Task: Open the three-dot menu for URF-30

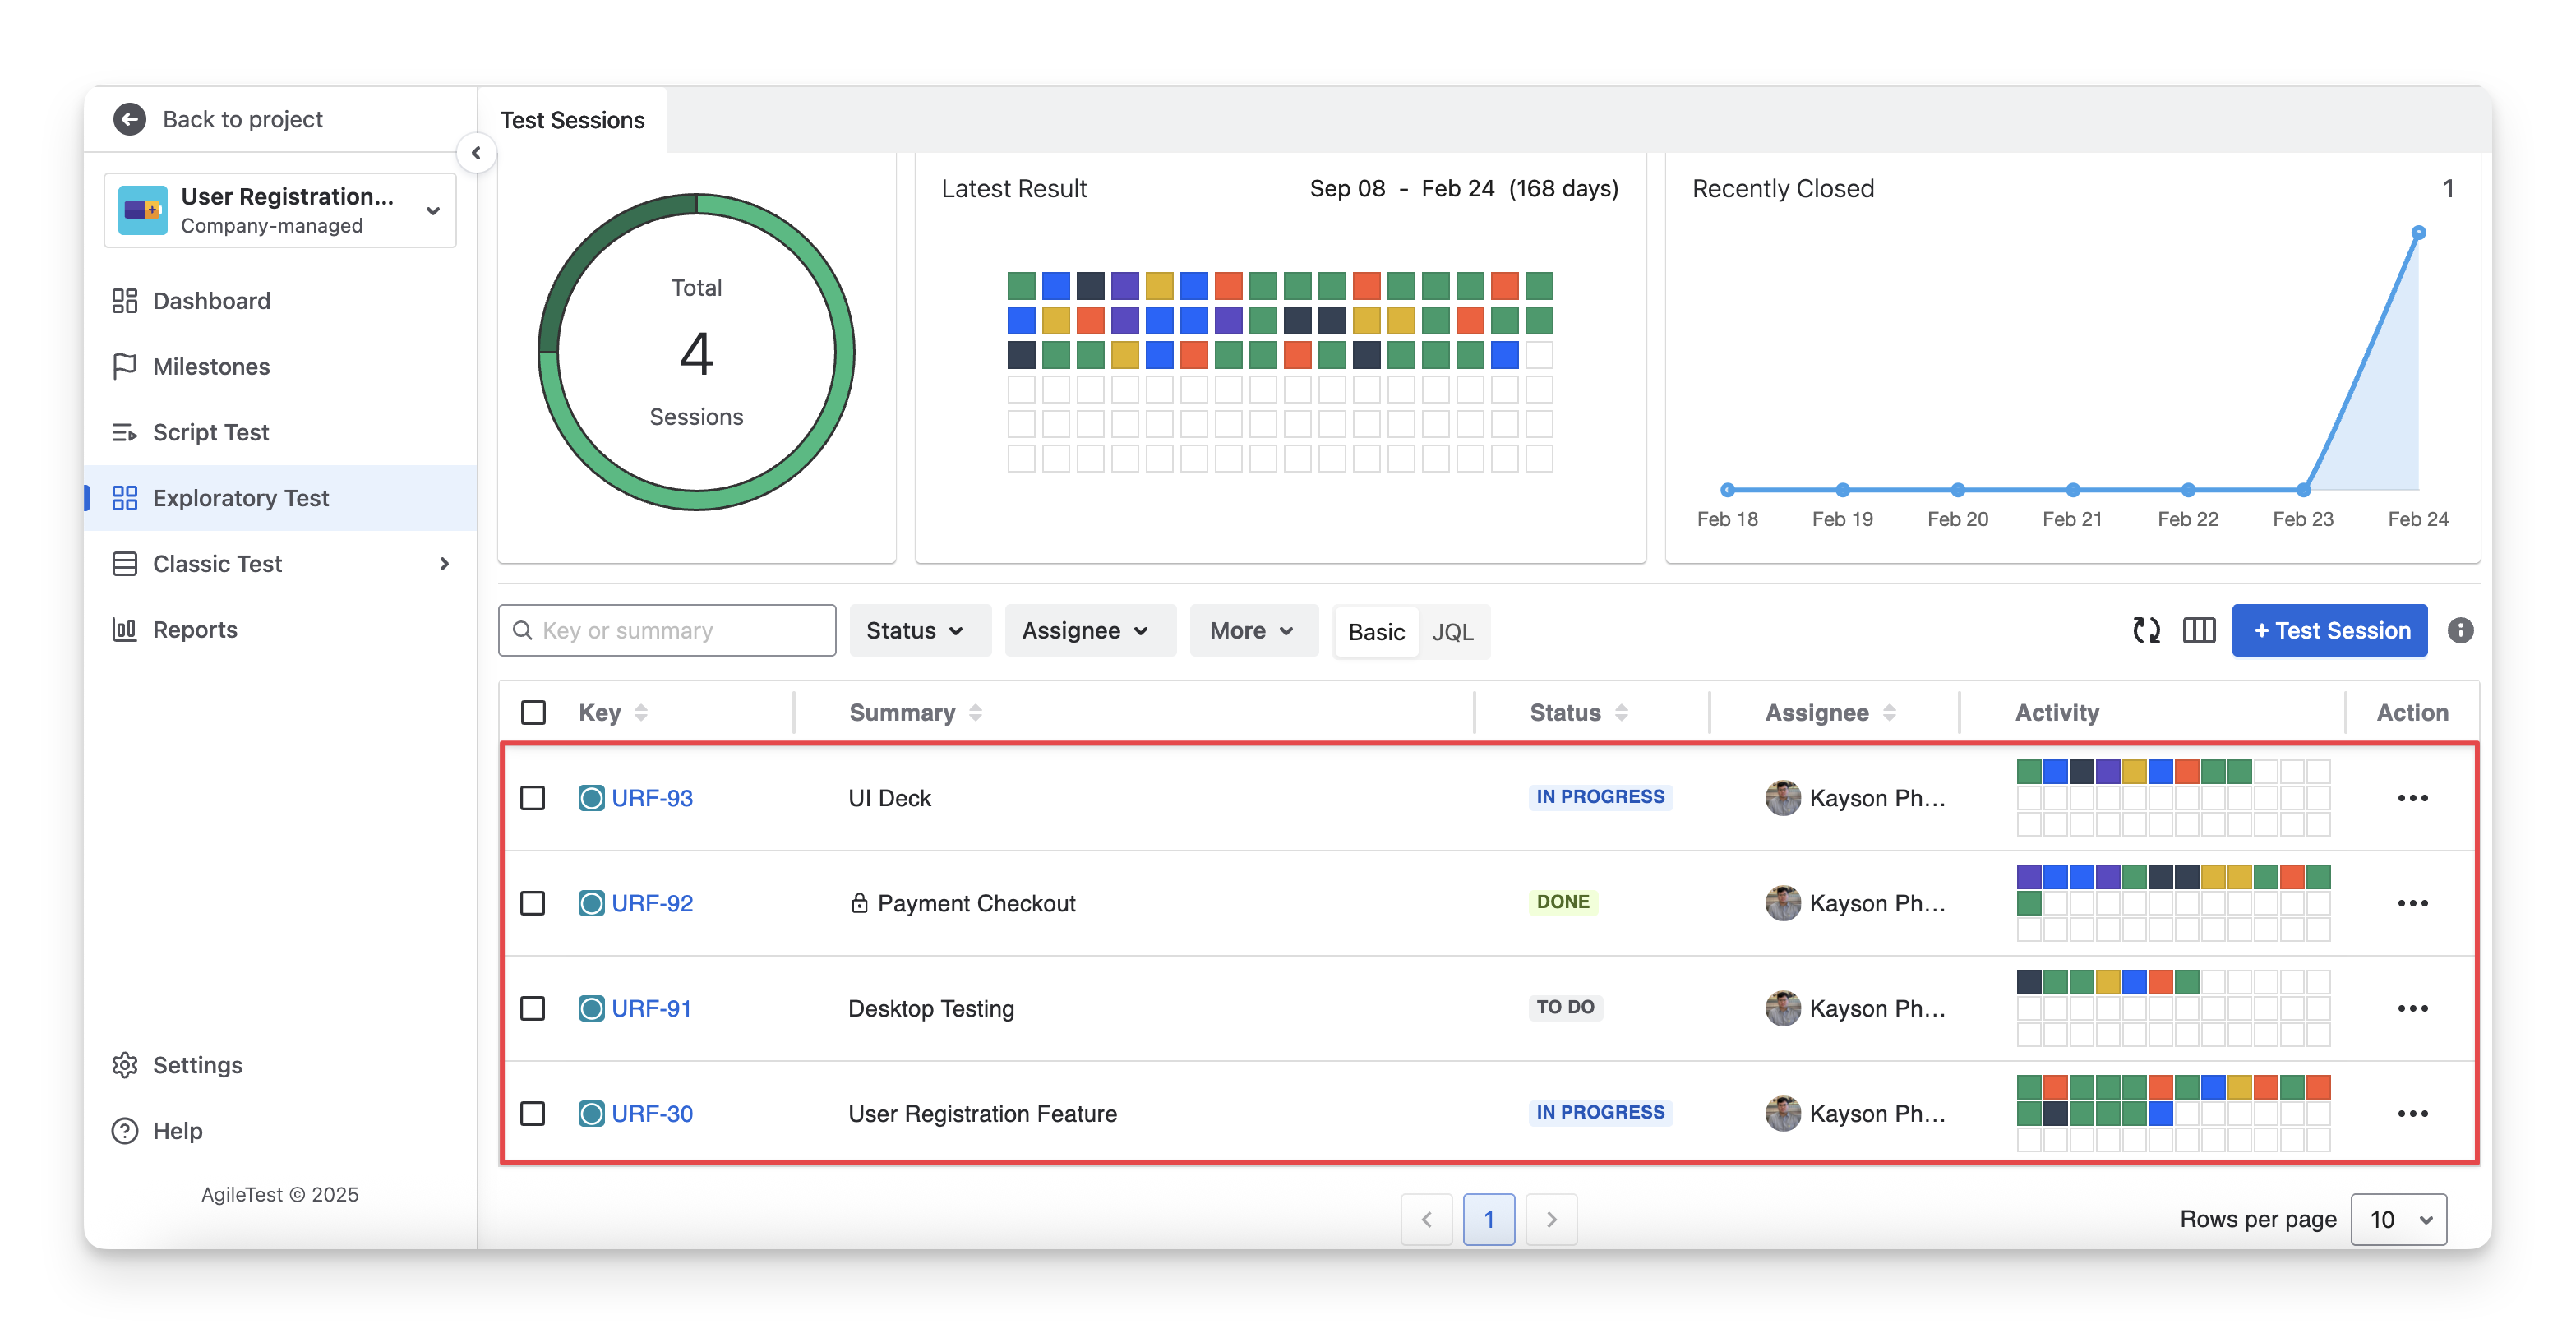Action: [x=2412, y=1113]
